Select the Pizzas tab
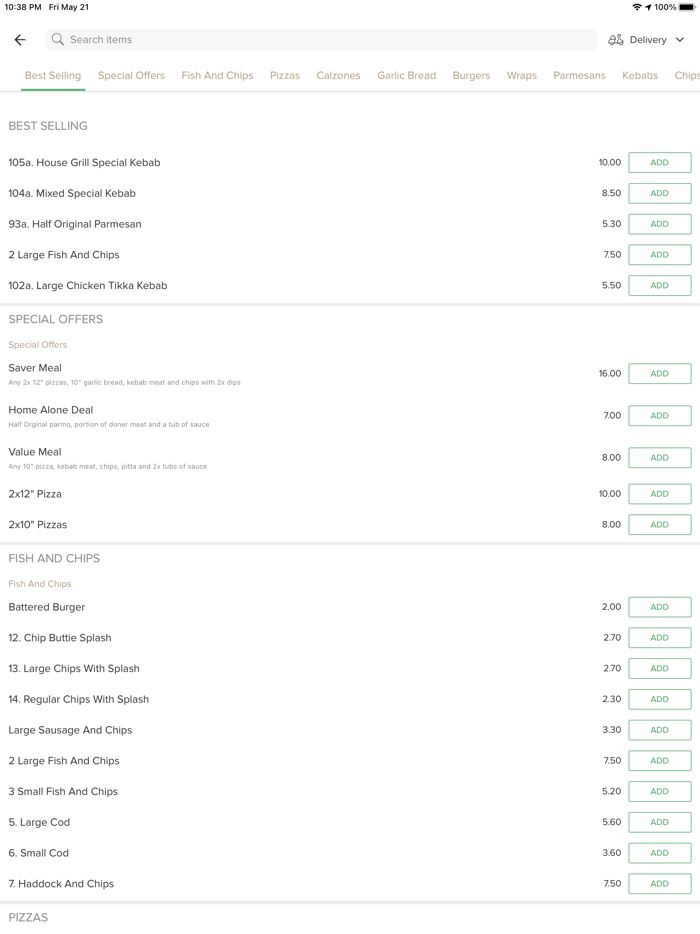 point(285,75)
